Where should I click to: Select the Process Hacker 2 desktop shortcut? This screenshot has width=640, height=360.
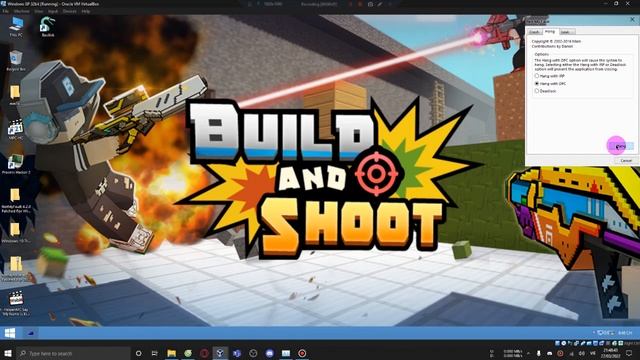click(x=16, y=164)
